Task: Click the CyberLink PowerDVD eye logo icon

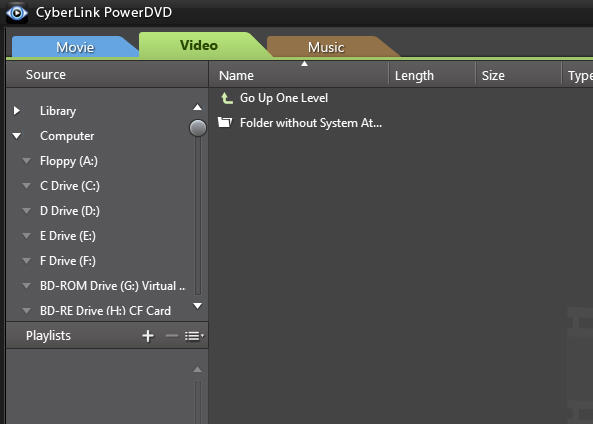Action: (17, 13)
